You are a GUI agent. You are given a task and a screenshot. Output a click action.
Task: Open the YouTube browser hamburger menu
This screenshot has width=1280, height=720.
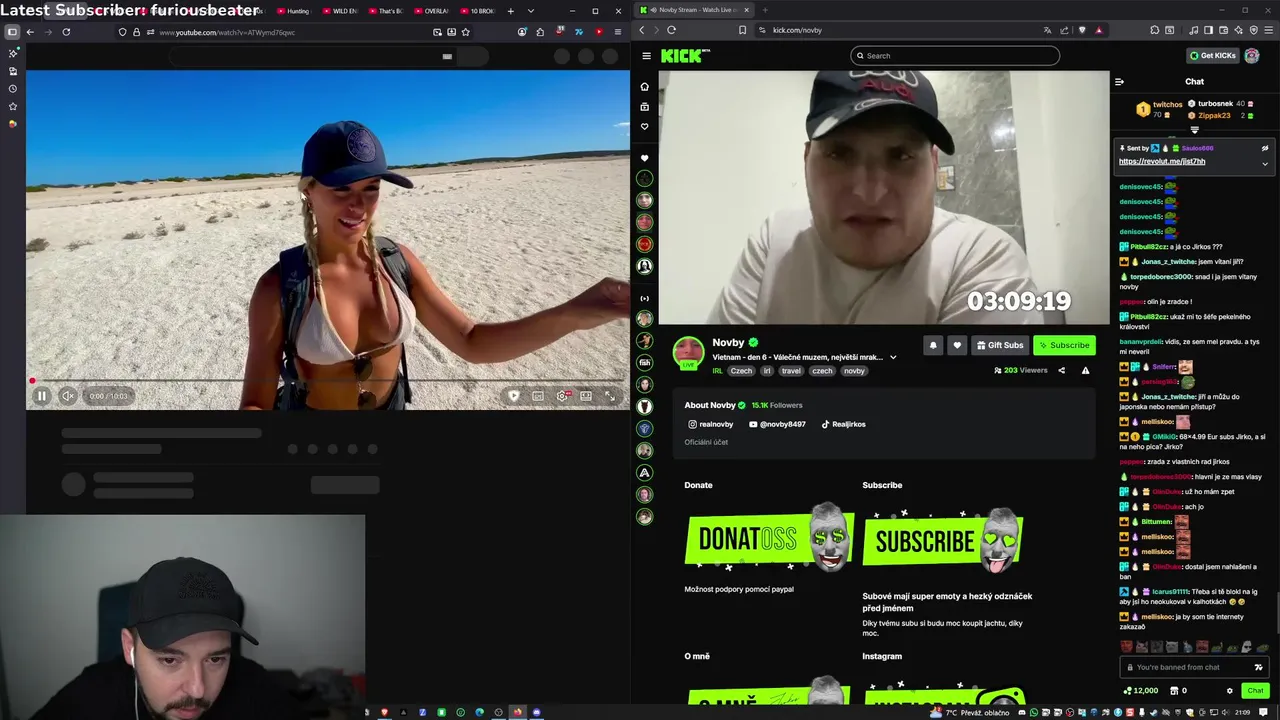(x=617, y=32)
